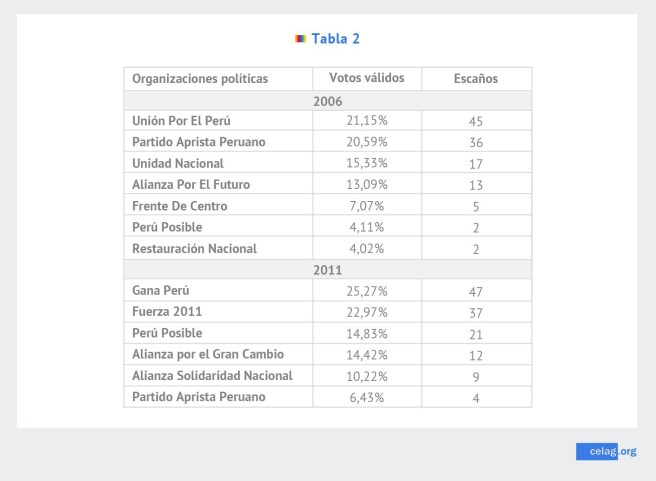Viewport: 656px width, 481px height.
Task: Click the Gana Perú party cell
Action: pyautogui.click(x=161, y=290)
